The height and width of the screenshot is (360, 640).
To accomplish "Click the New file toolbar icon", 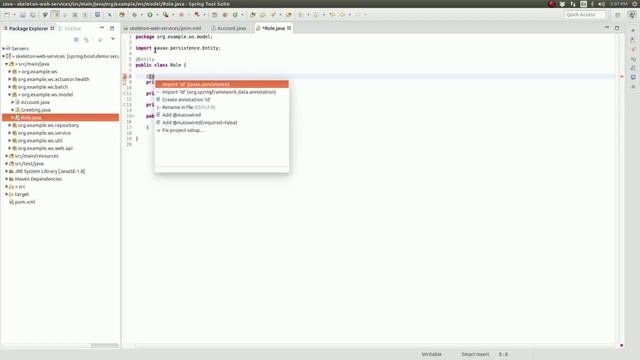I will tap(7, 15).
